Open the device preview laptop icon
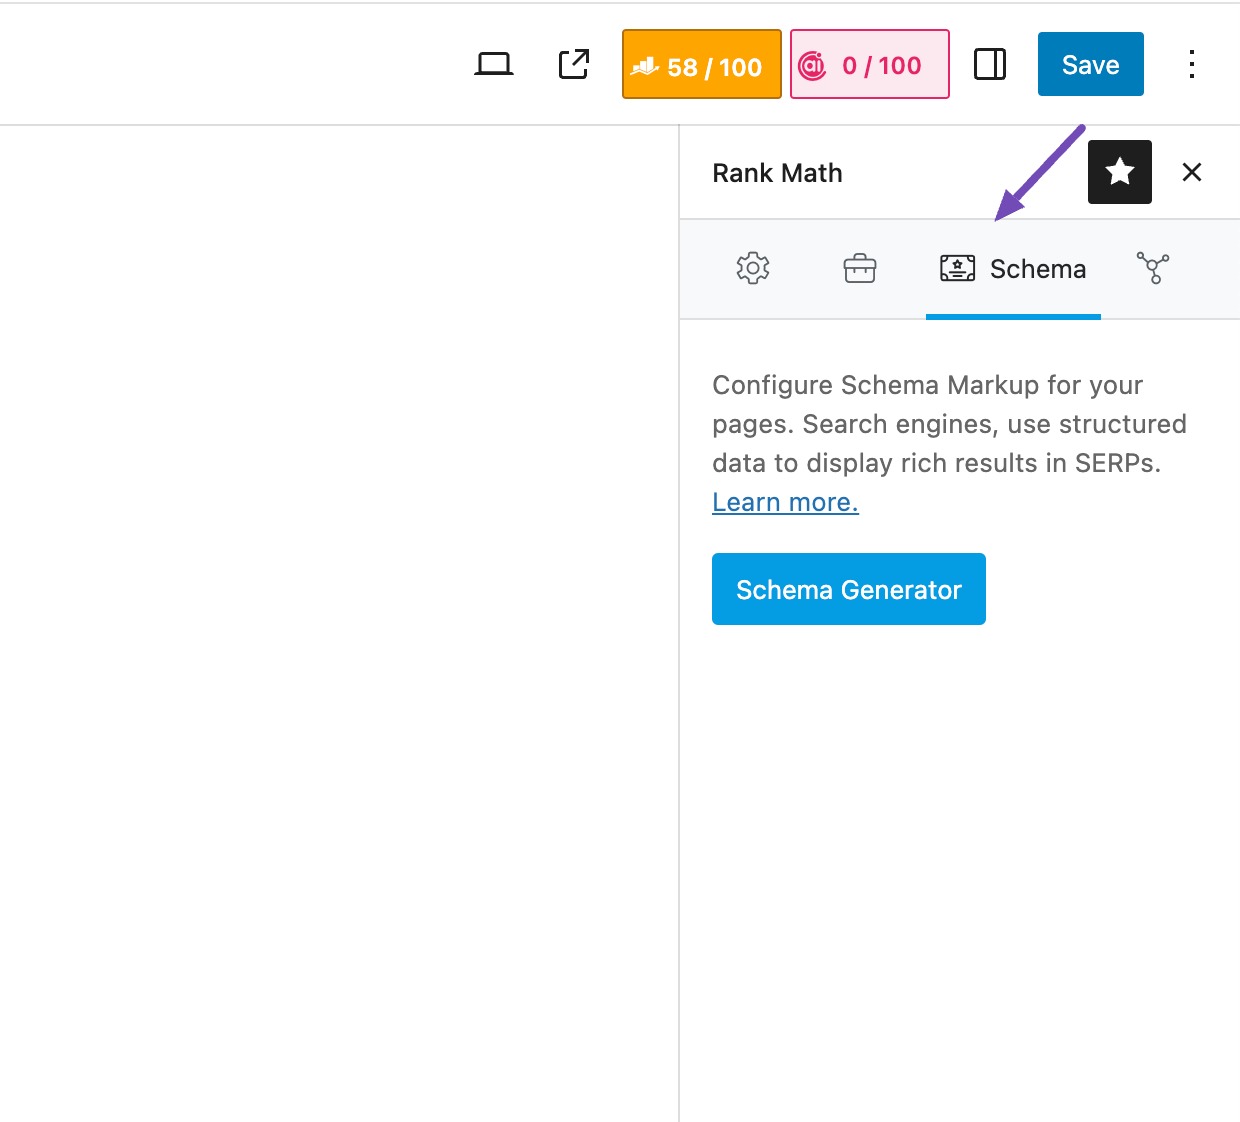This screenshot has width=1240, height=1122. (494, 65)
